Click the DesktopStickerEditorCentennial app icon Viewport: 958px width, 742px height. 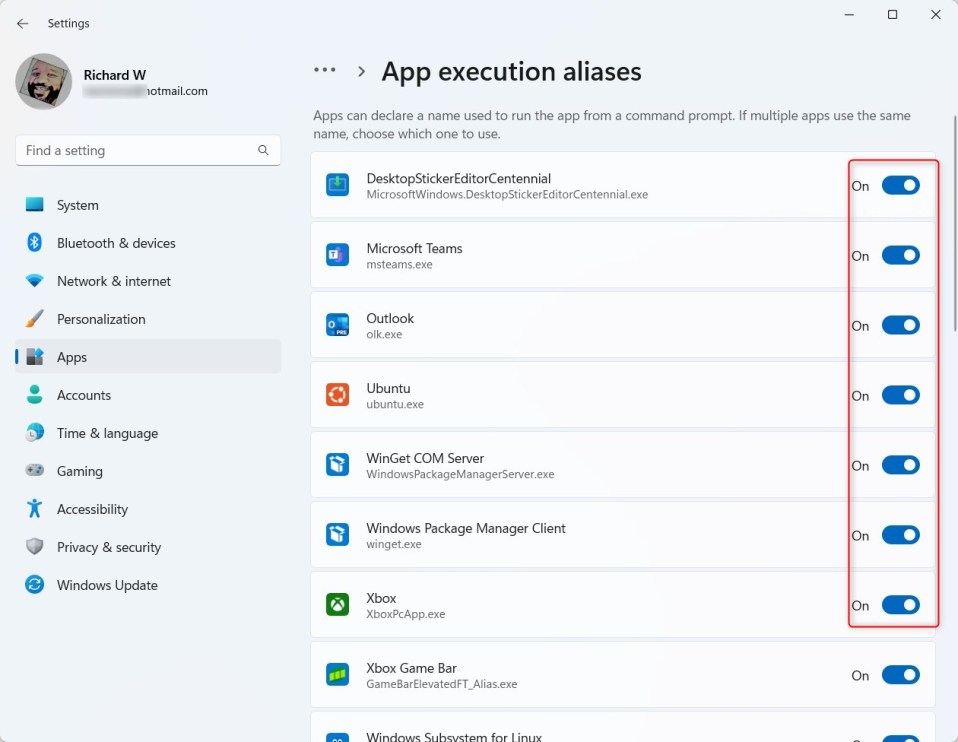[x=337, y=185]
